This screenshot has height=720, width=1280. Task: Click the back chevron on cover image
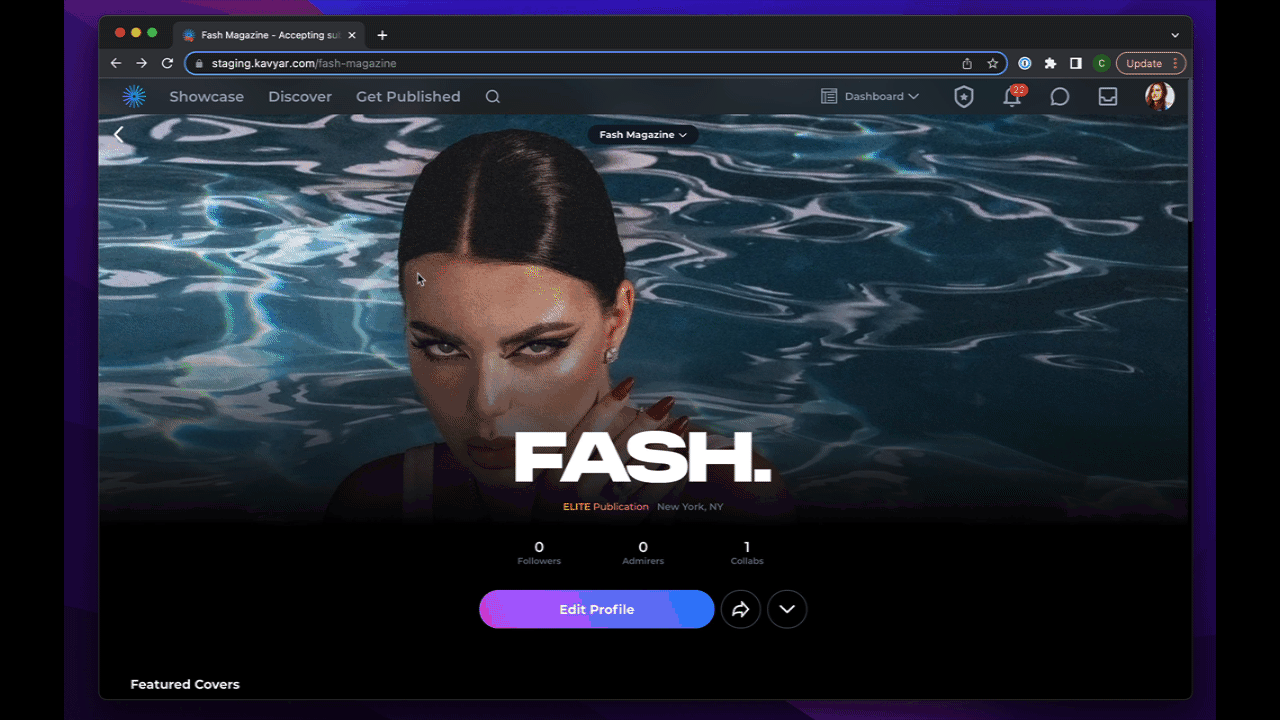[118, 134]
